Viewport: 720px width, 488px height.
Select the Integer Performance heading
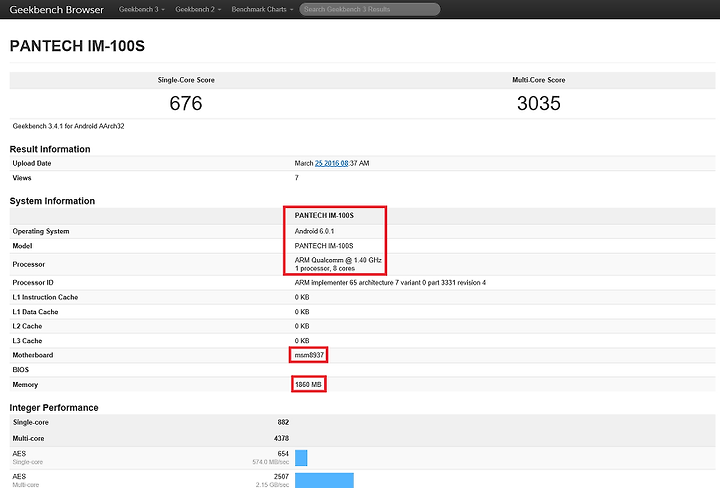click(54, 408)
